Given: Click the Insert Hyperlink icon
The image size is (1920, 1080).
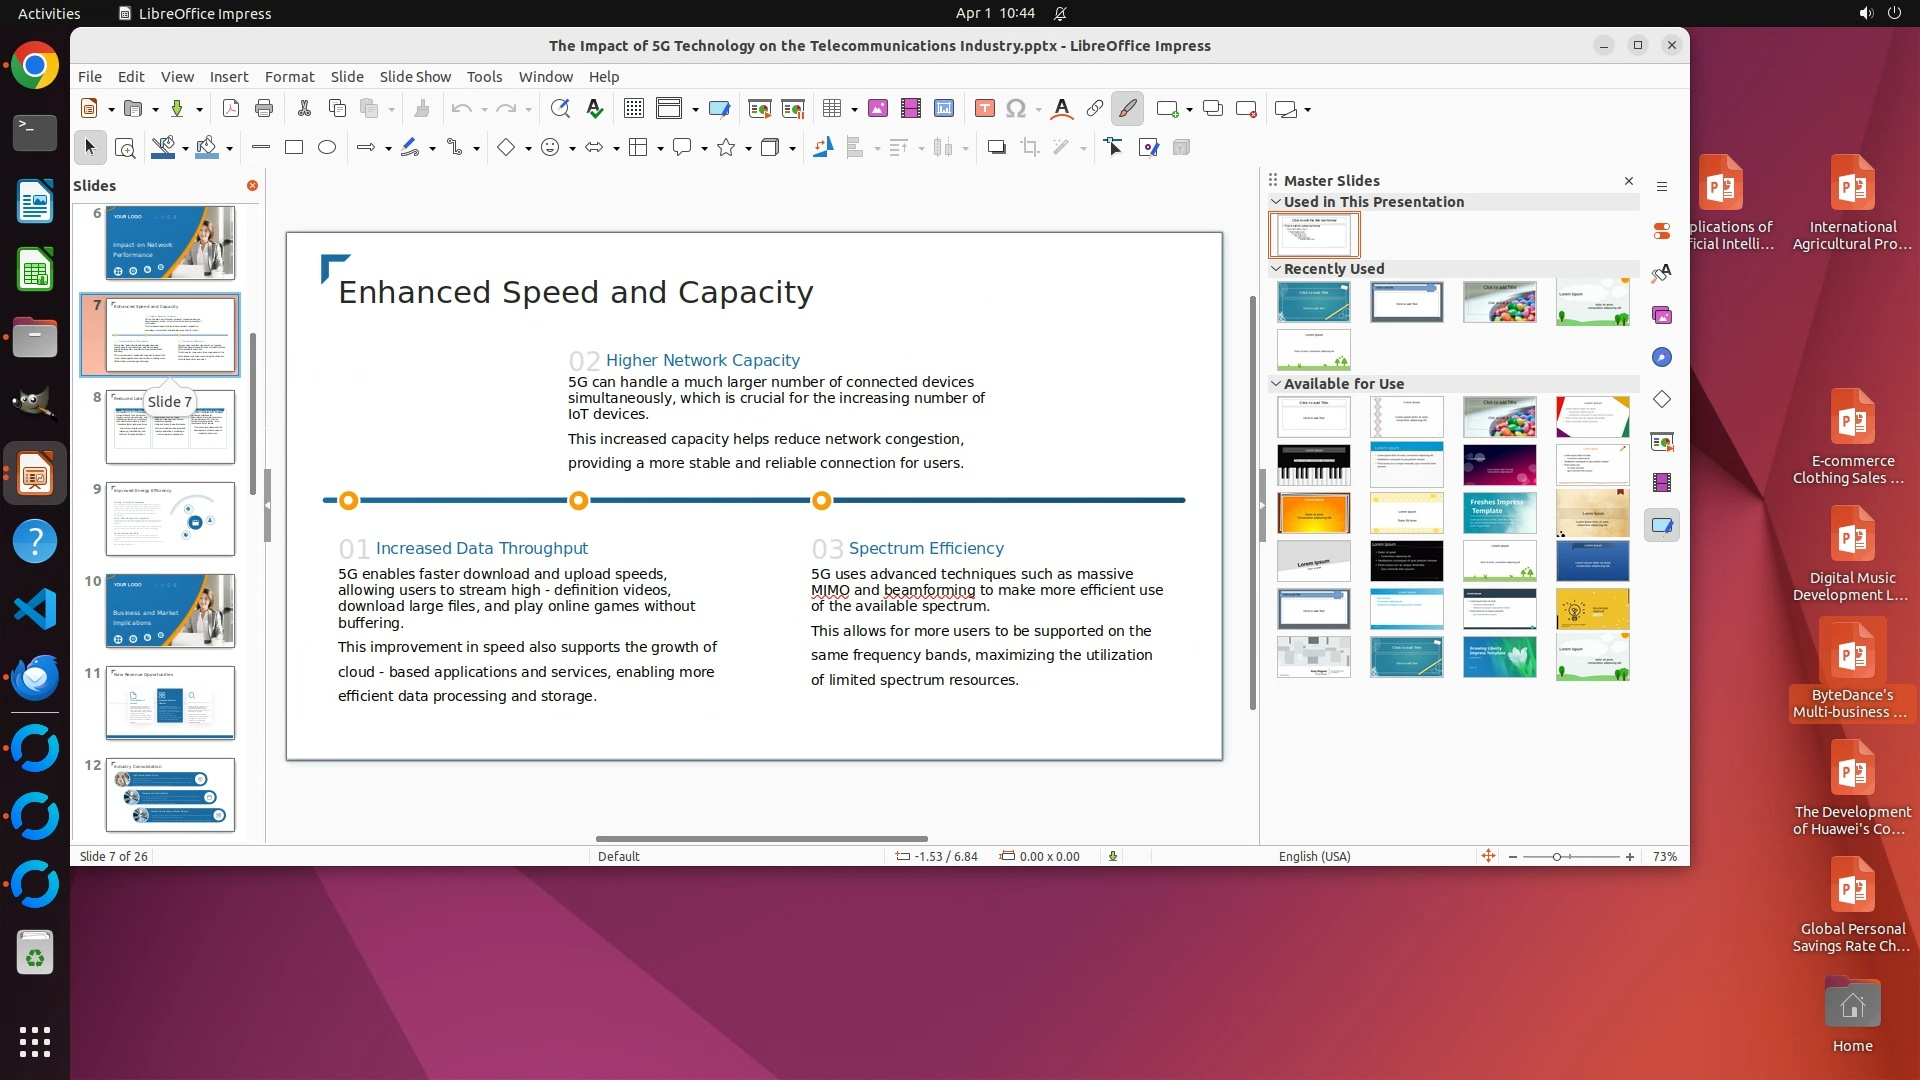Looking at the screenshot, I should click(1095, 109).
